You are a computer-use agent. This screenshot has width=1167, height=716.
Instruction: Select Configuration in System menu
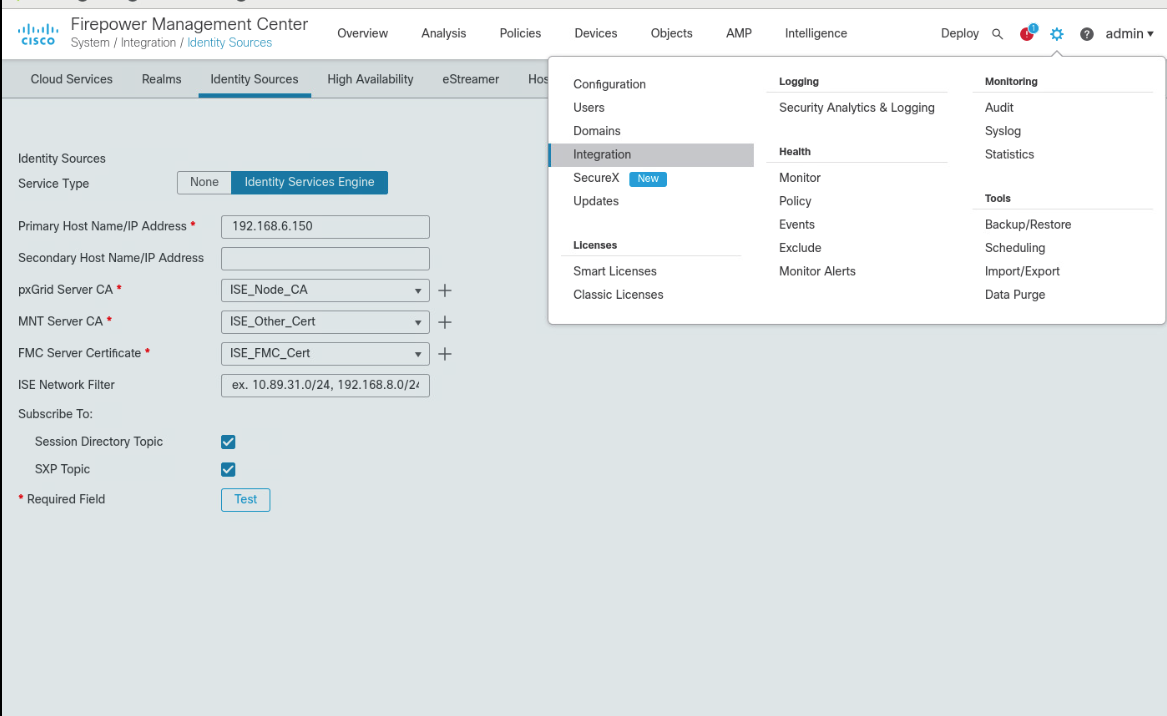click(x=610, y=84)
